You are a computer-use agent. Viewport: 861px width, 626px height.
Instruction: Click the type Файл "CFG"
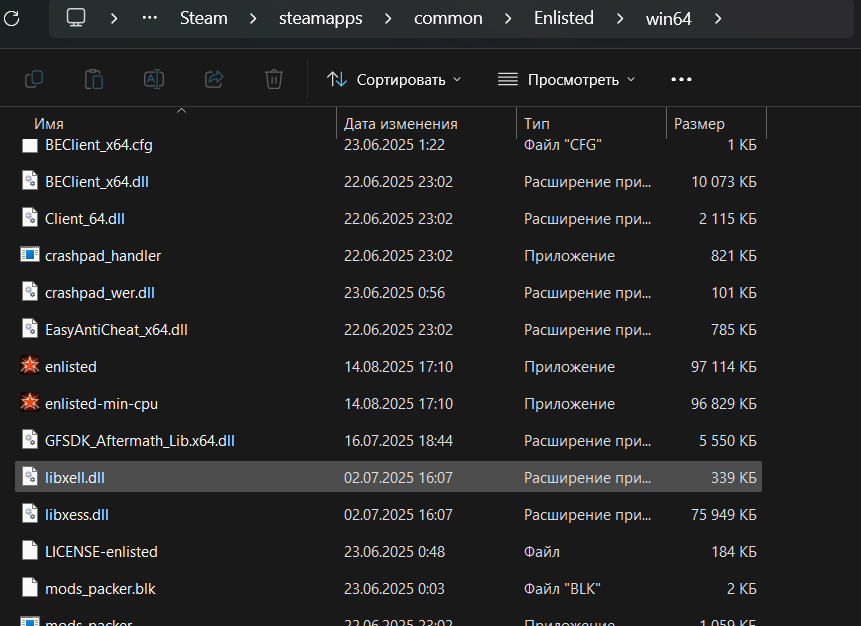tap(563, 145)
